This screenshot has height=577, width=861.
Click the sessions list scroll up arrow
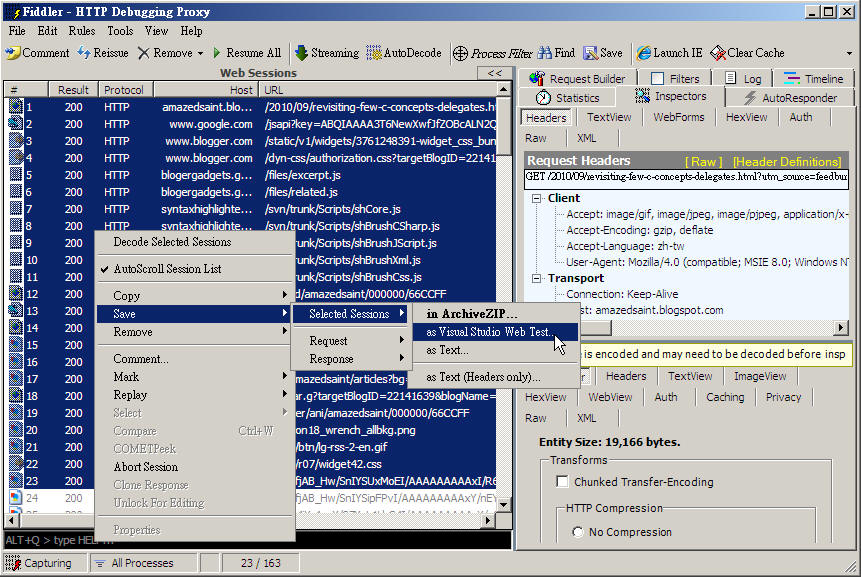tap(504, 89)
